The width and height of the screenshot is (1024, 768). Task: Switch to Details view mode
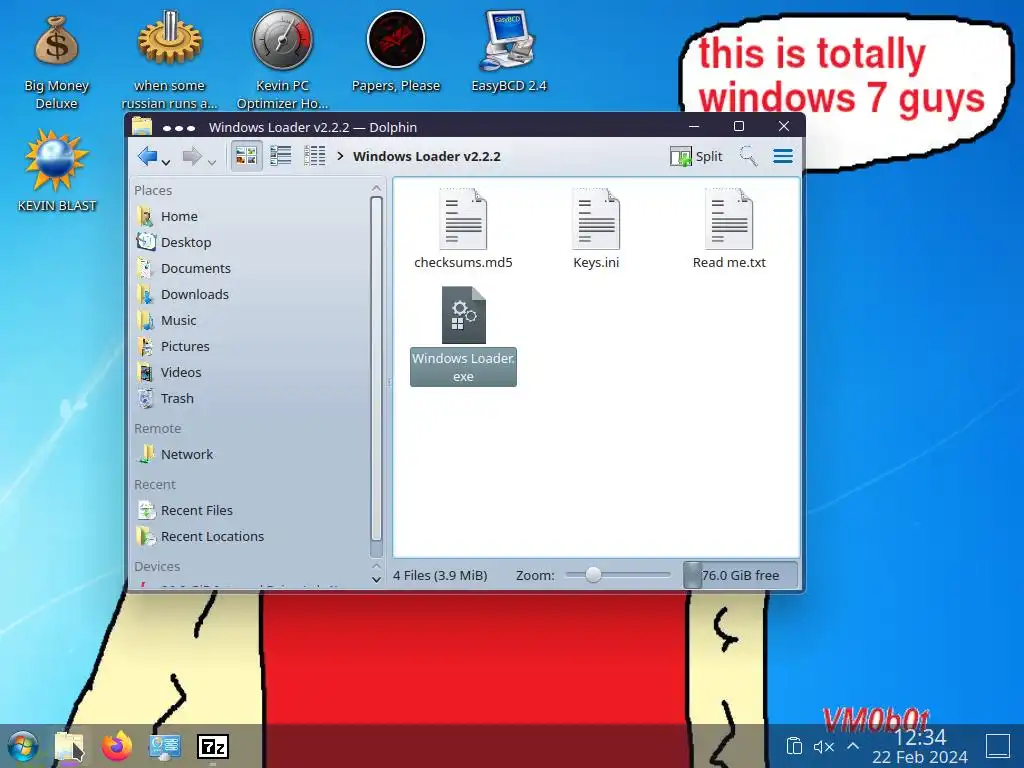[315, 156]
